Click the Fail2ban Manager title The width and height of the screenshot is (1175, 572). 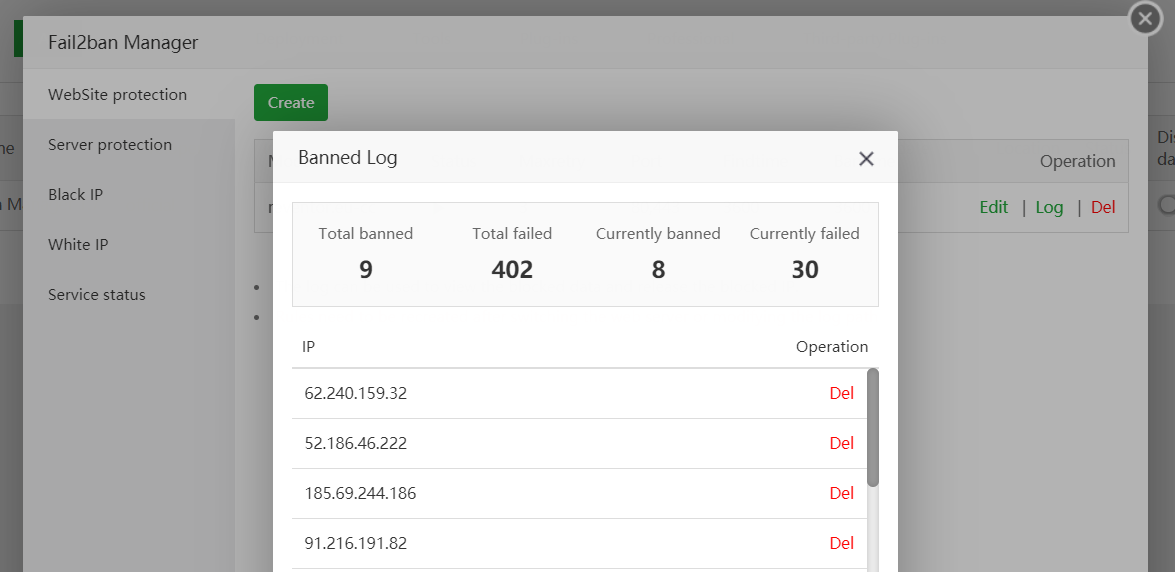(x=123, y=42)
